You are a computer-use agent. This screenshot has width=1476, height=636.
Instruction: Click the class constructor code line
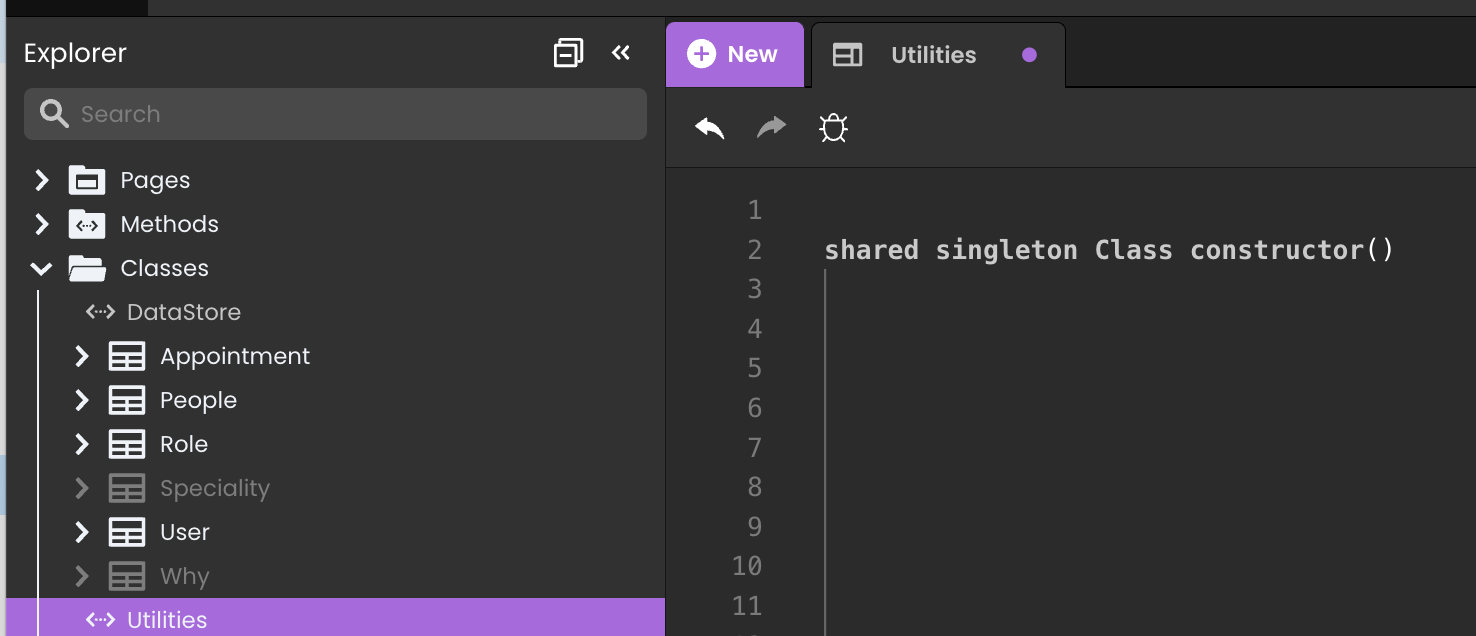pos(1108,250)
